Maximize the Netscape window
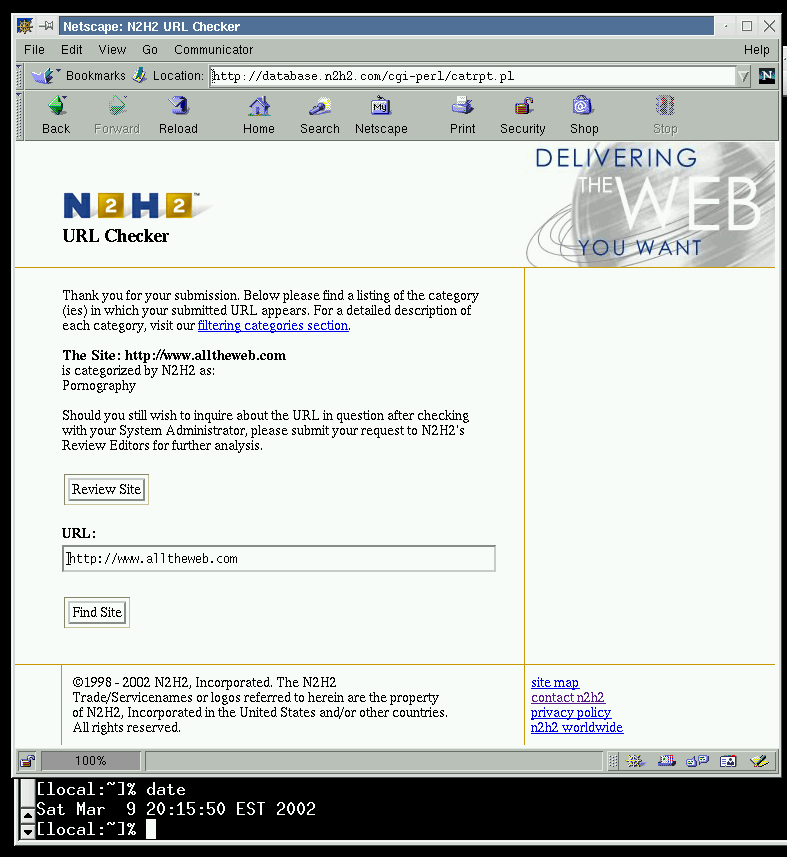 pyautogui.click(x=747, y=26)
